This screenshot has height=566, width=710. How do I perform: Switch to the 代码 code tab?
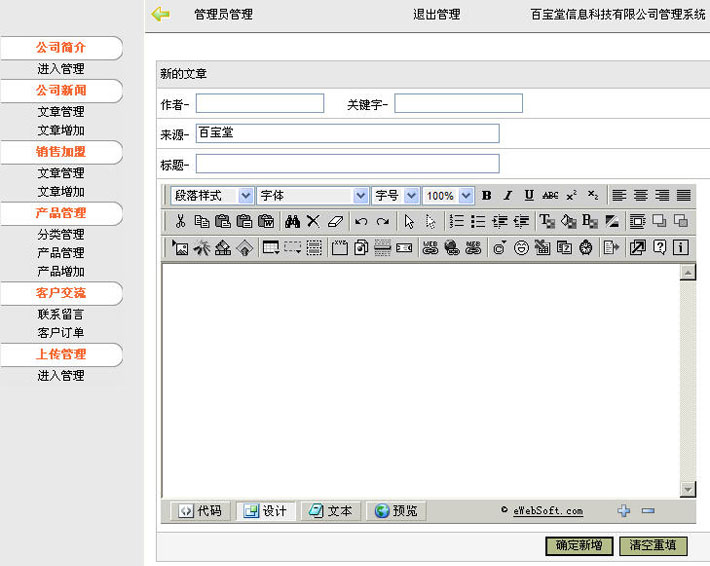pyautogui.click(x=200, y=511)
